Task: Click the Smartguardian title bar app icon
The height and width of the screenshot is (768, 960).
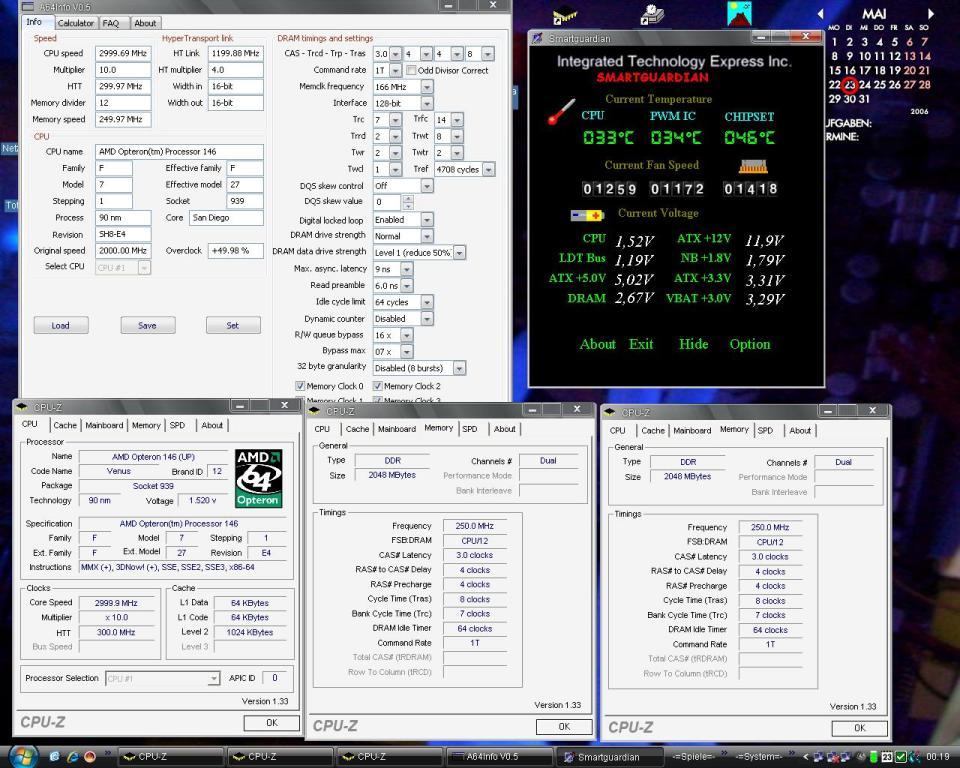Action: pos(537,38)
